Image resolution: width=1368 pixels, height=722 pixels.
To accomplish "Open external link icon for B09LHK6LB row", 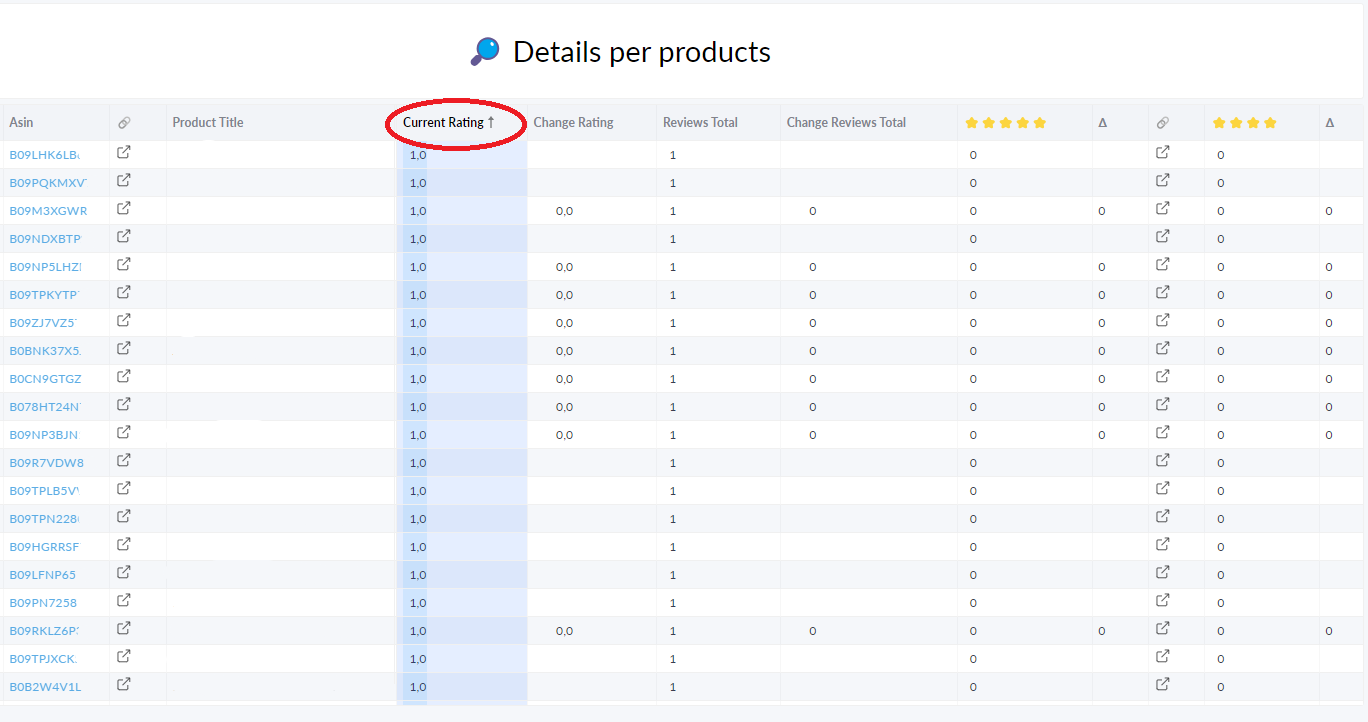I will coord(123,153).
